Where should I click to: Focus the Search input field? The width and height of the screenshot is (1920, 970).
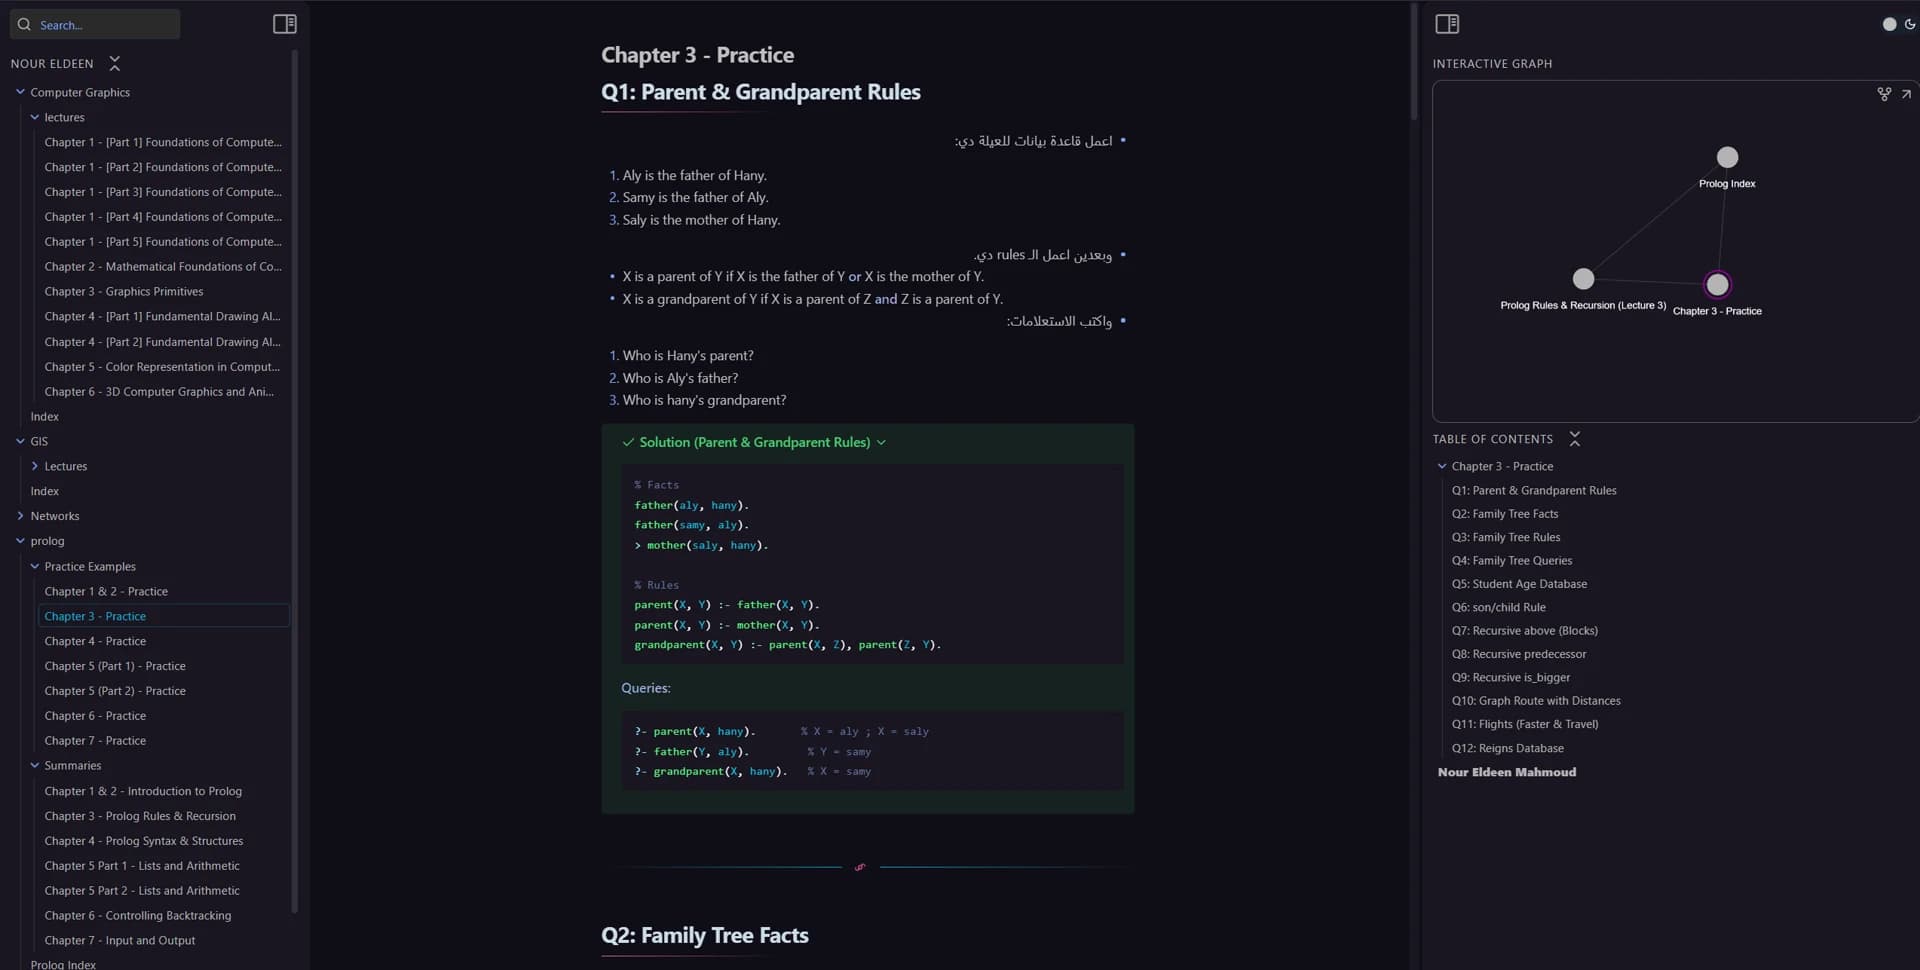[x=95, y=25]
